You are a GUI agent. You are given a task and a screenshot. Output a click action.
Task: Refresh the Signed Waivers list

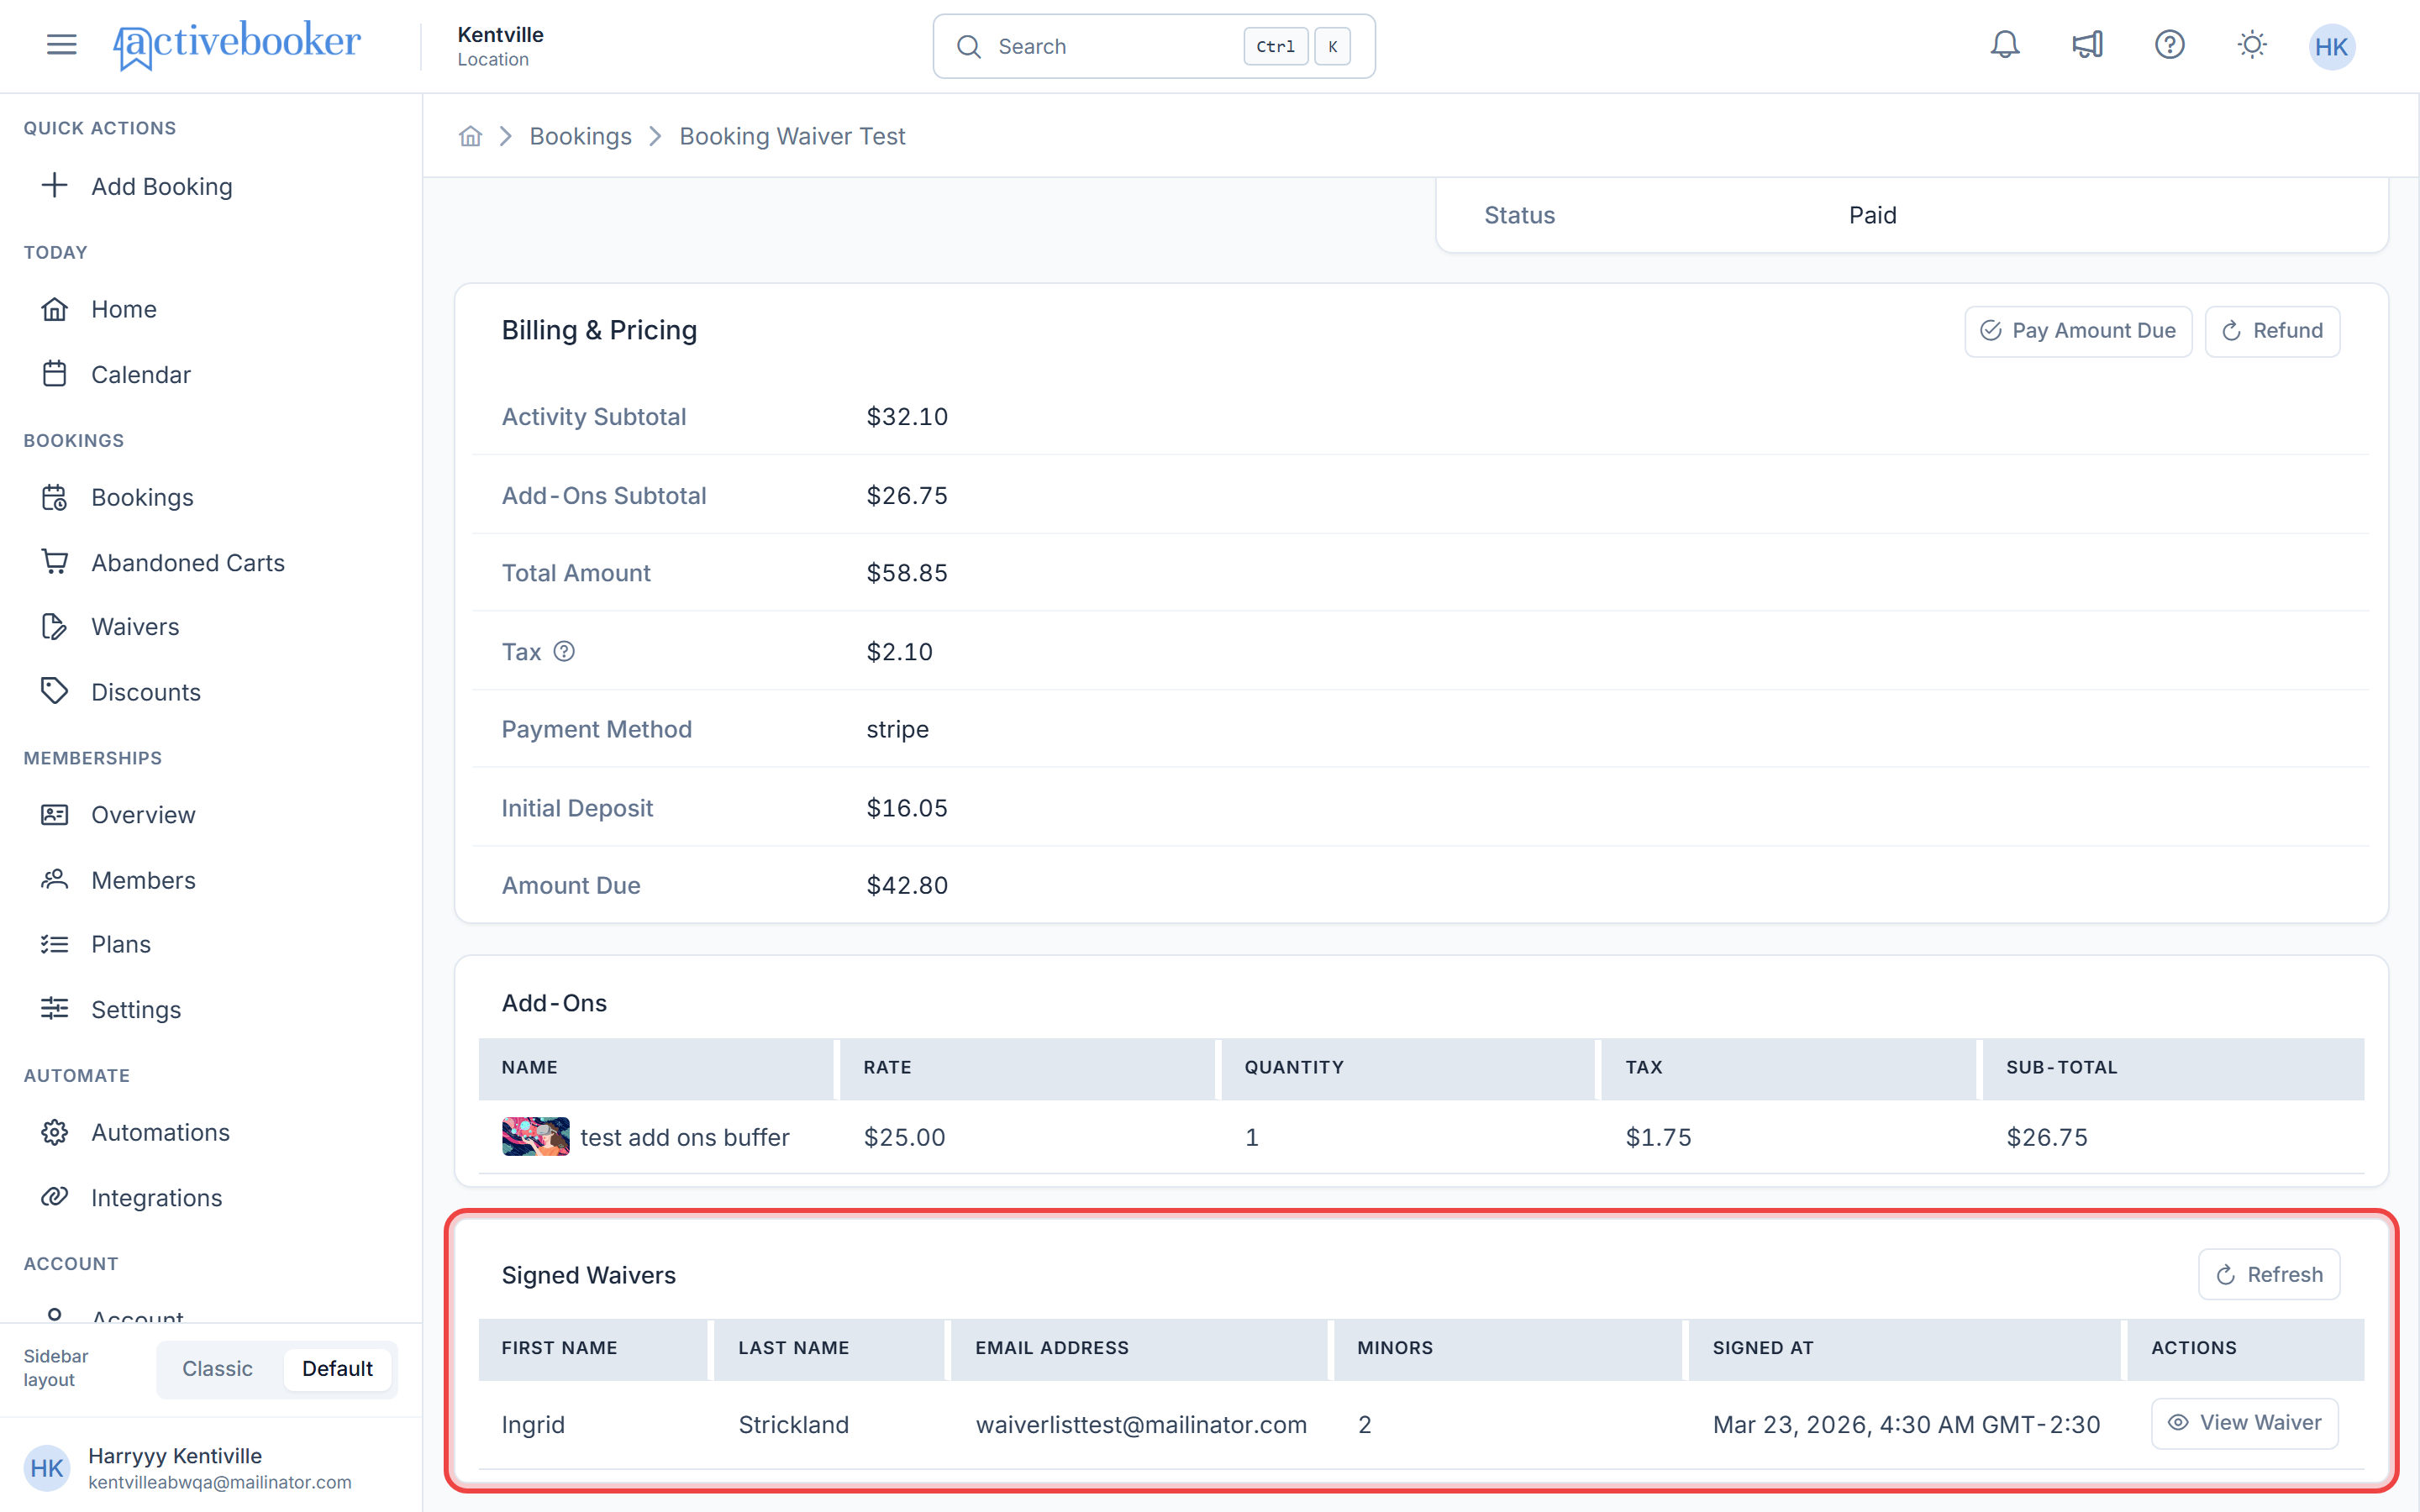tap(2269, 1274)
